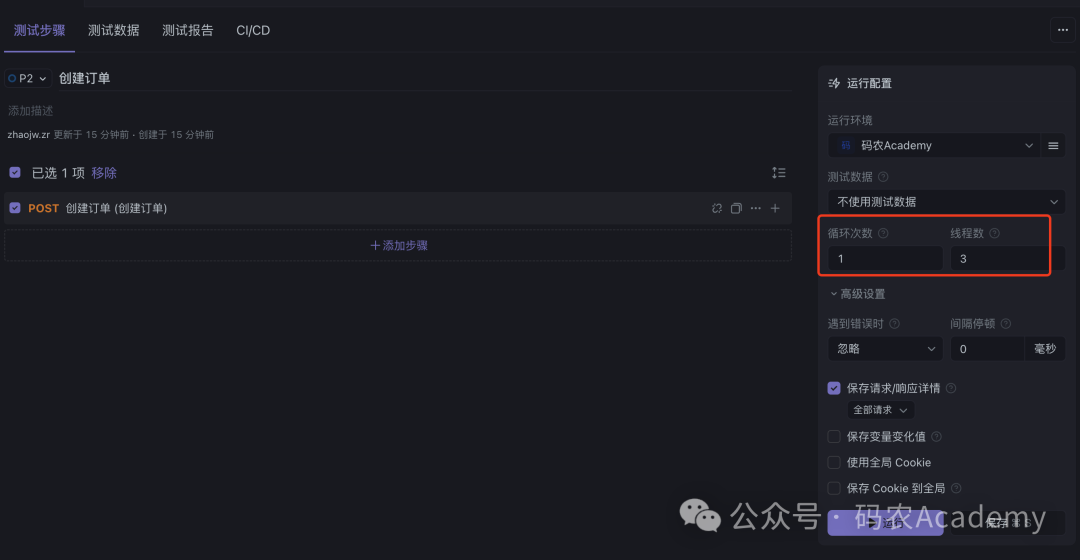Enable 使用全局 Cookie checkbox

[834, 462]
